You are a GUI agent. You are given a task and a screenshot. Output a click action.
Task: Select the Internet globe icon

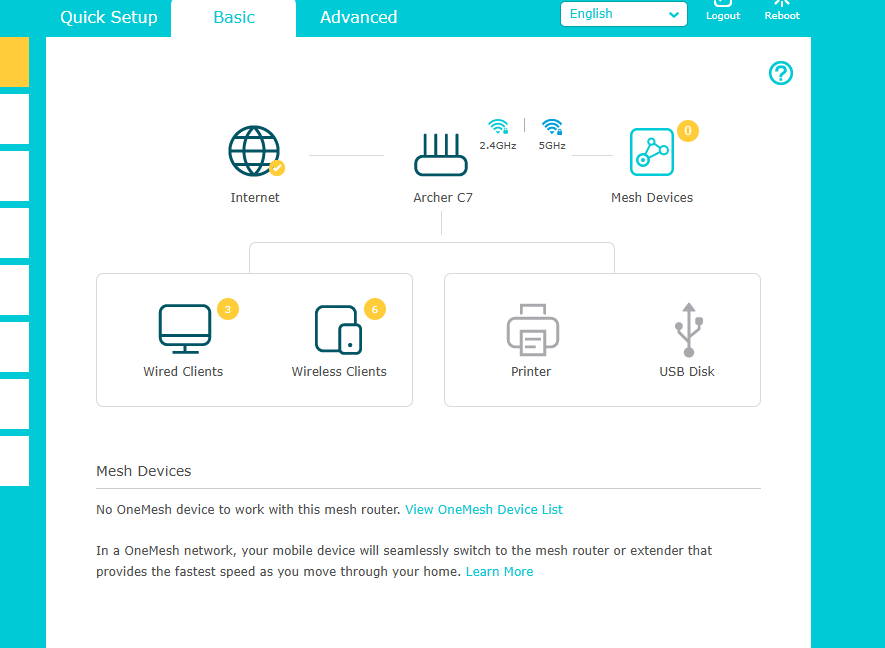[254, 151]
